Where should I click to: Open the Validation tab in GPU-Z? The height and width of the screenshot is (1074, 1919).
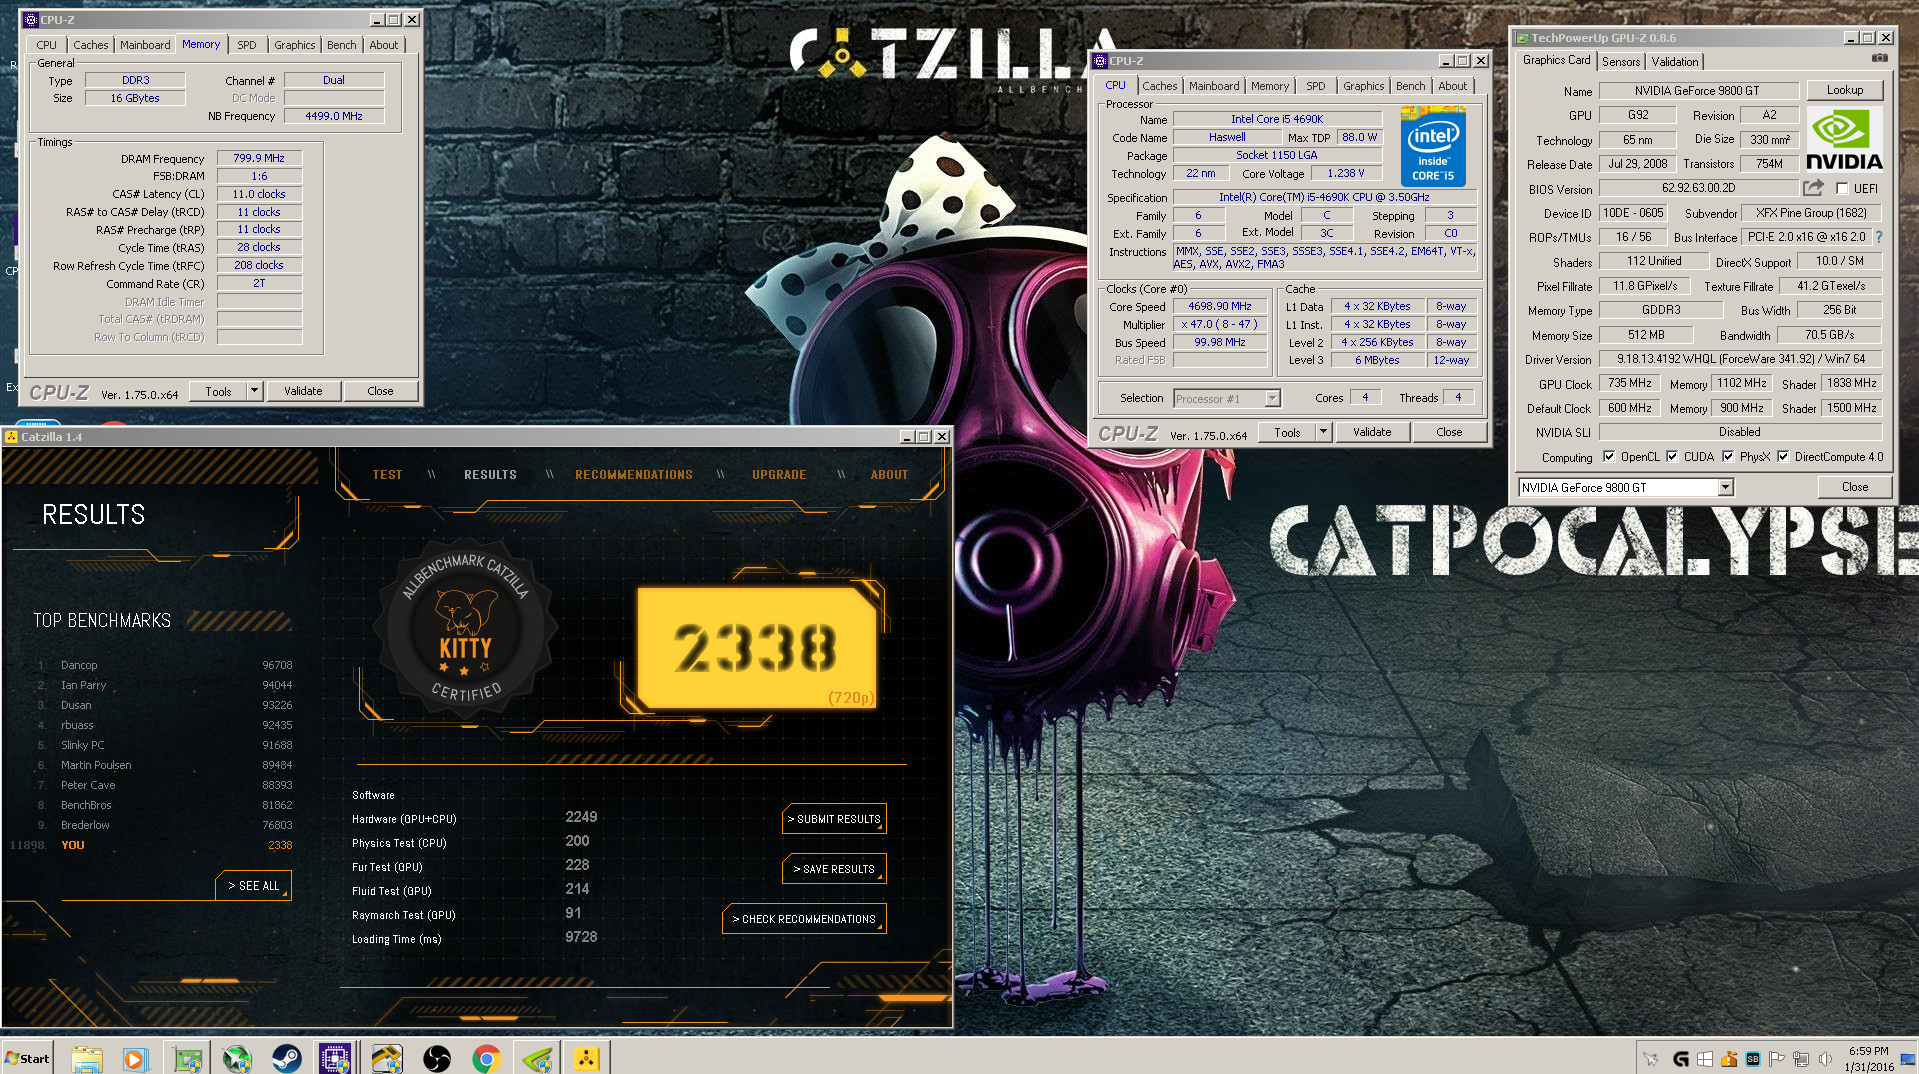(1675, 62)
